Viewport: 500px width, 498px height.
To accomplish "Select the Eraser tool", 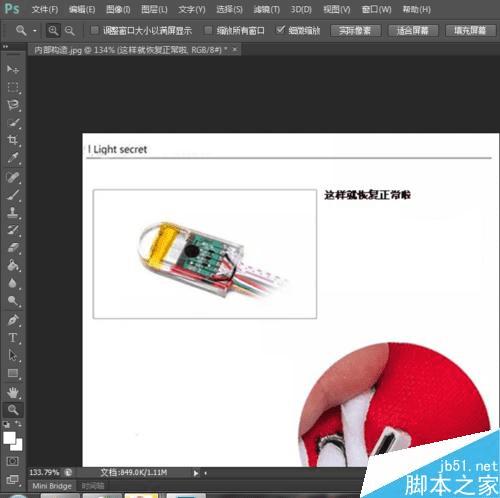I will point(13,248).
